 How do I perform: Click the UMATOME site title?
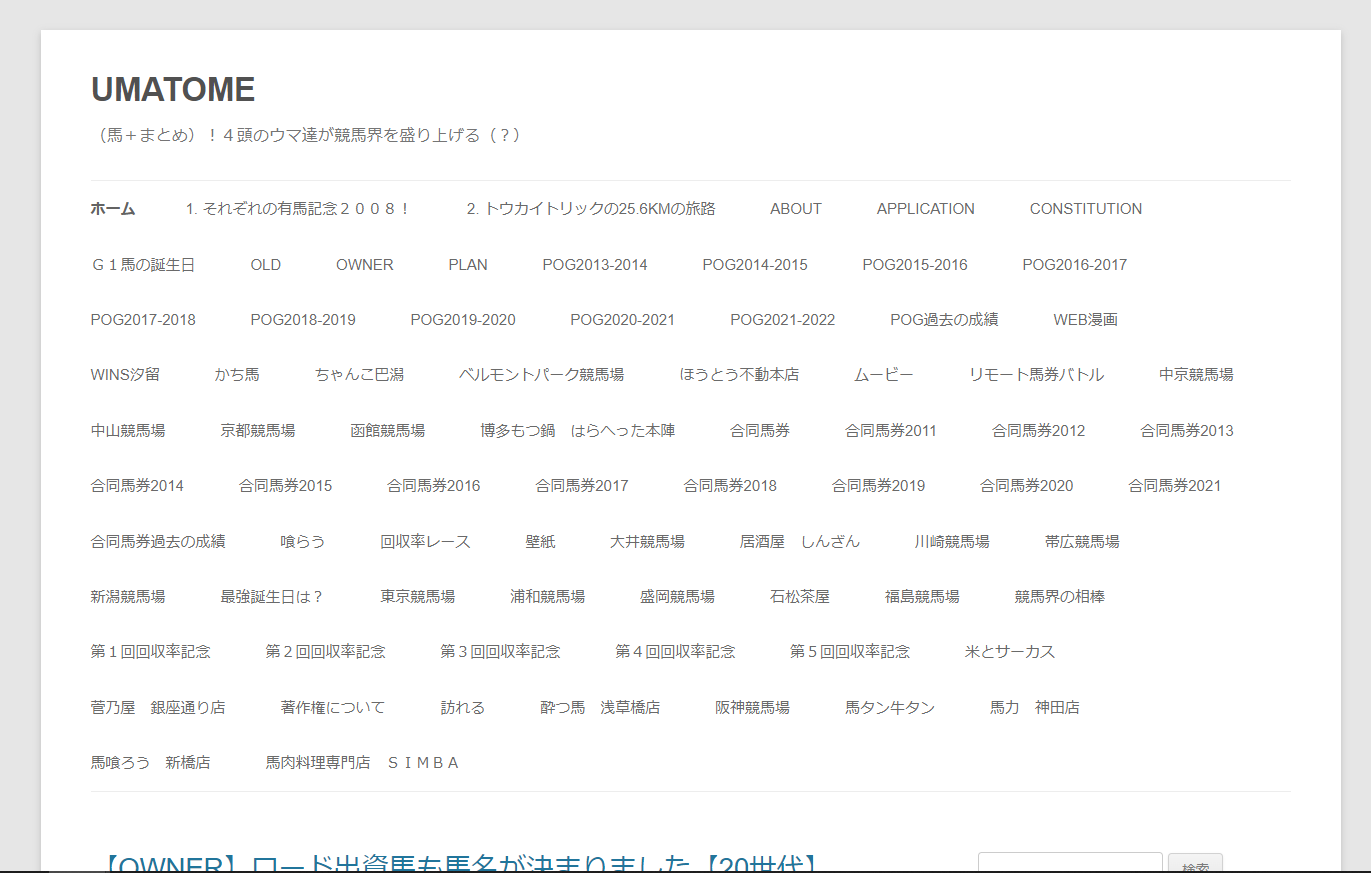(173, 90)
